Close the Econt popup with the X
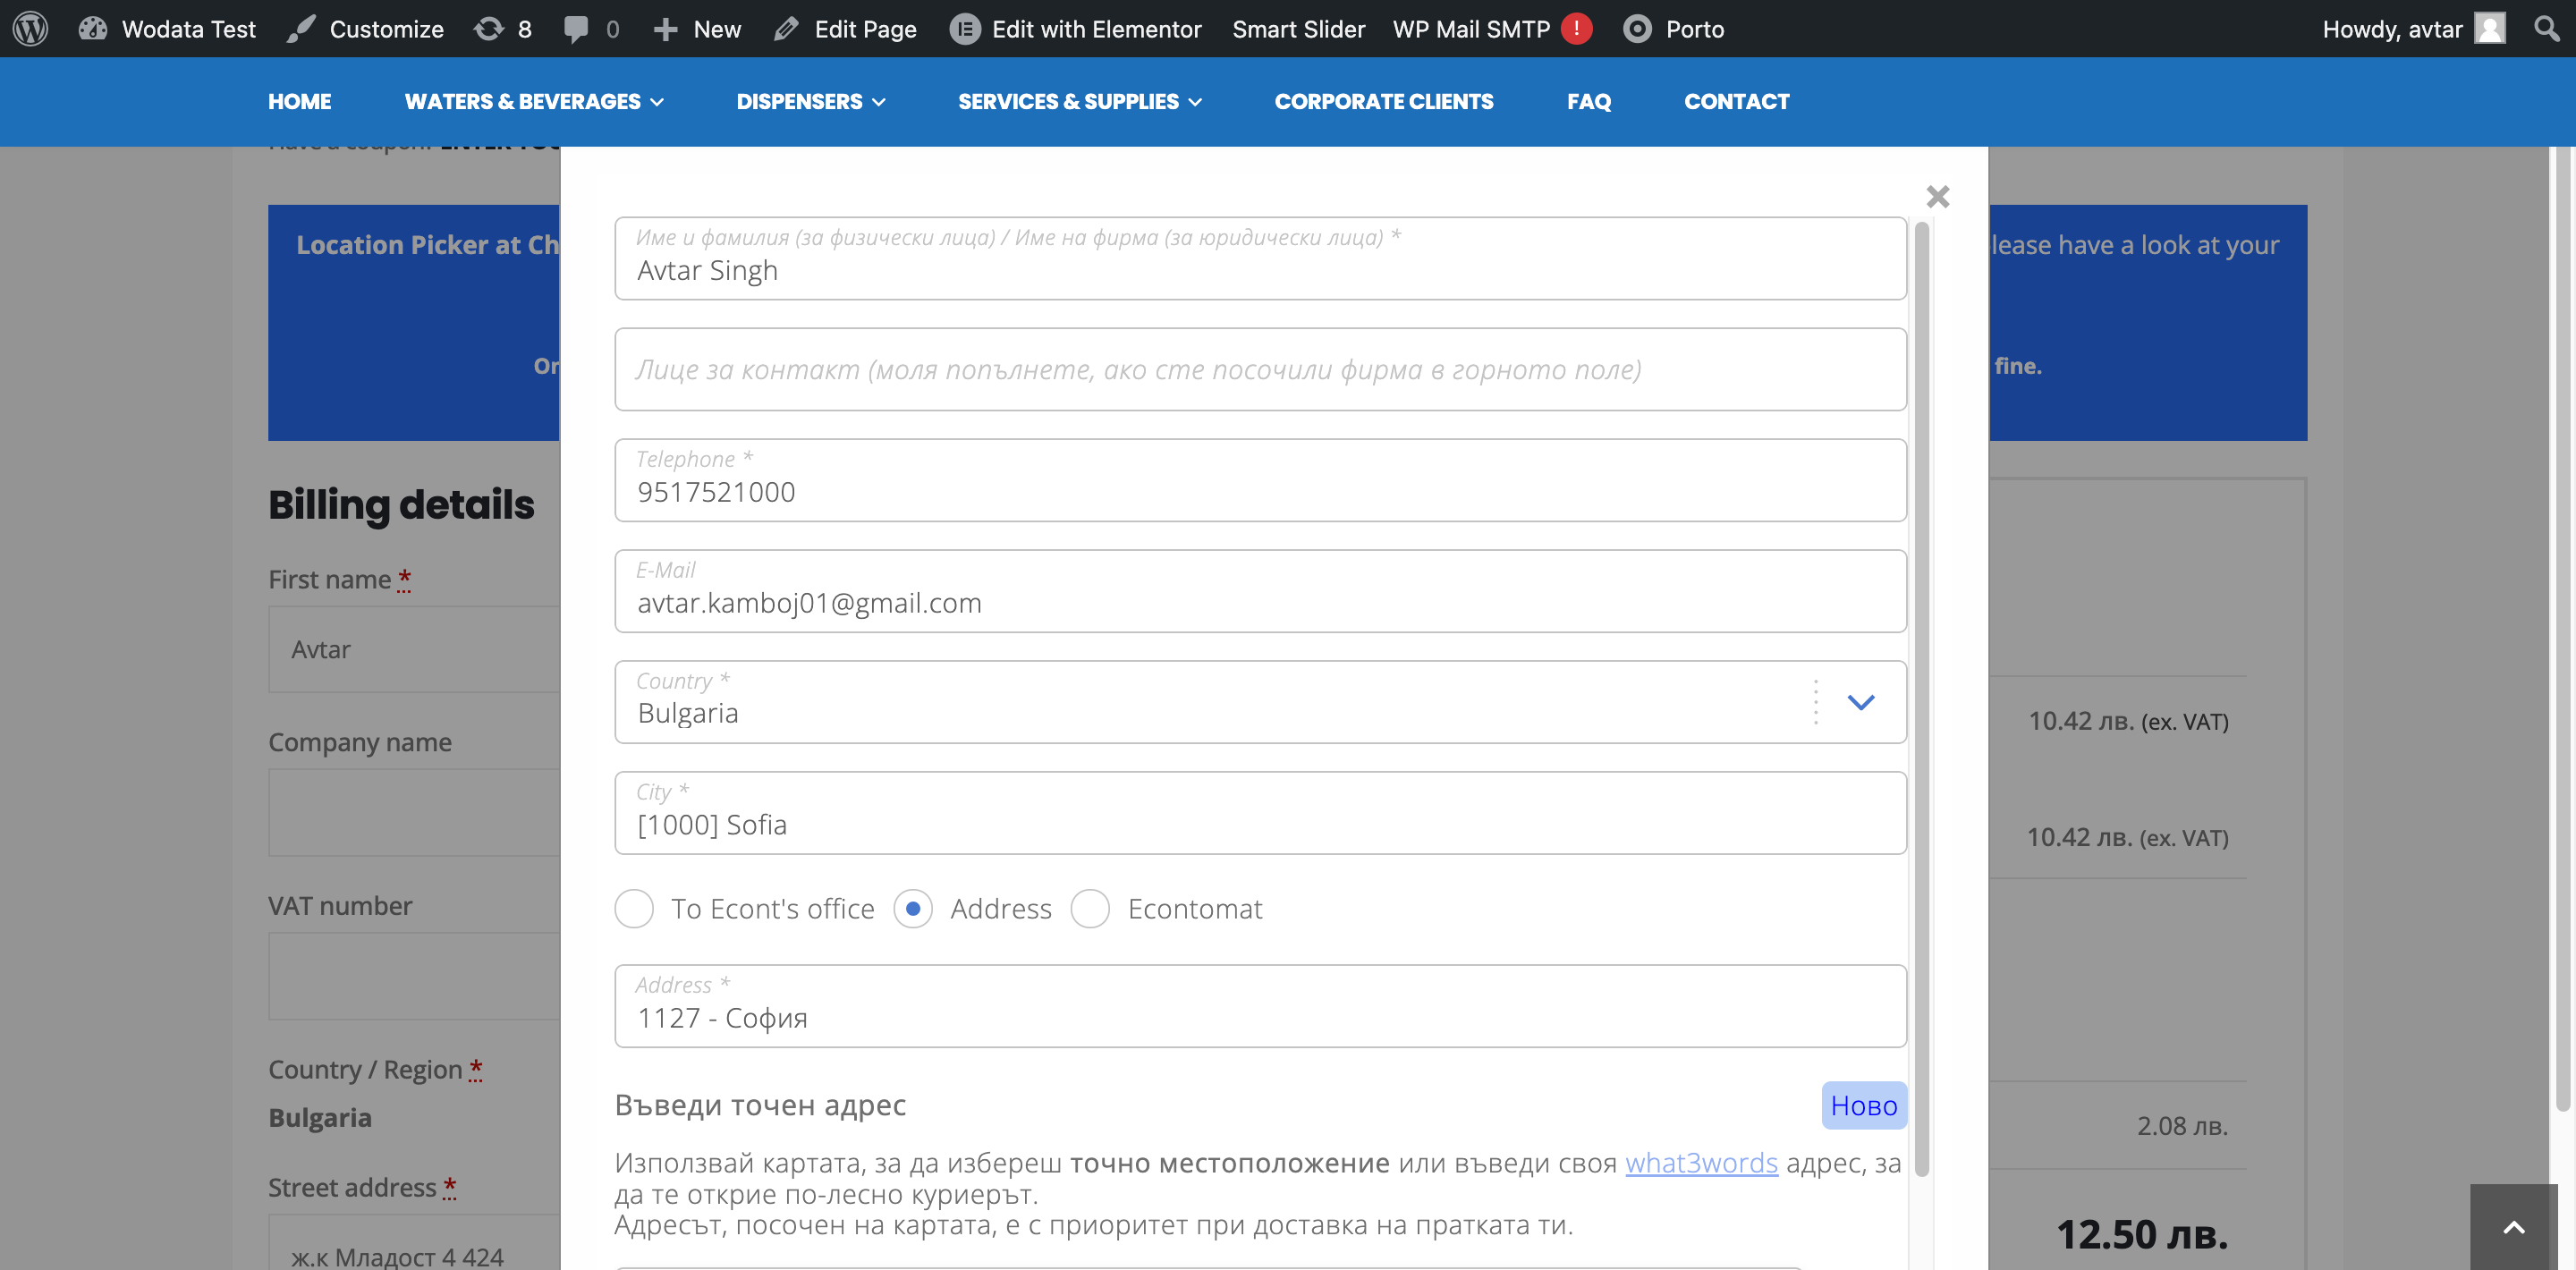This screenshot has width=2576, height=1270. 1938,197
